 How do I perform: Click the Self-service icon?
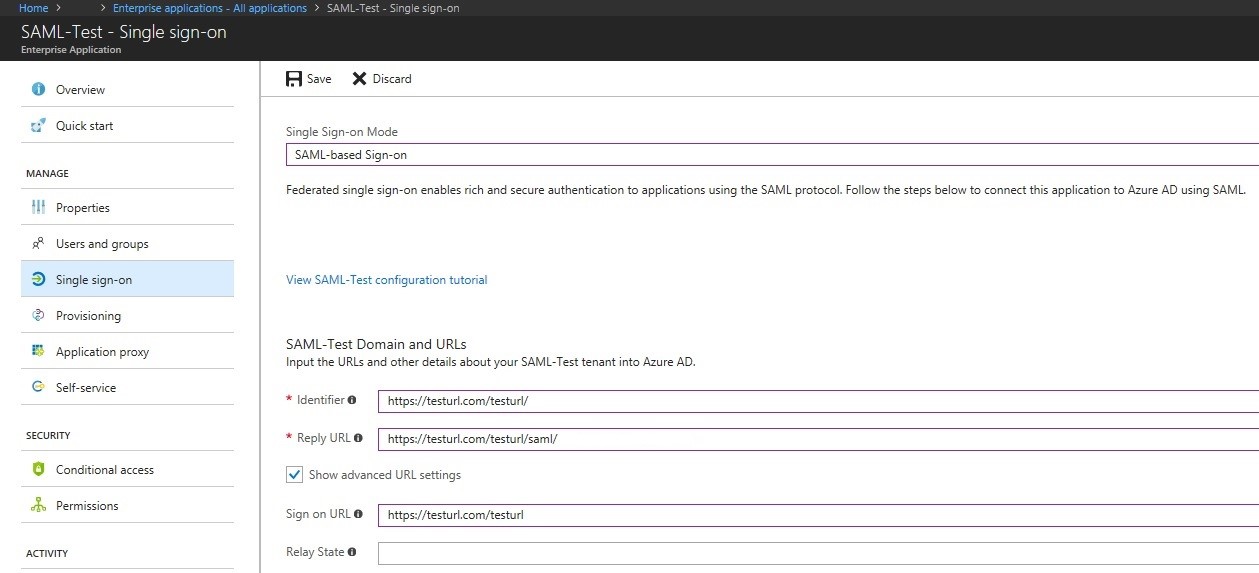pos(38,387)
